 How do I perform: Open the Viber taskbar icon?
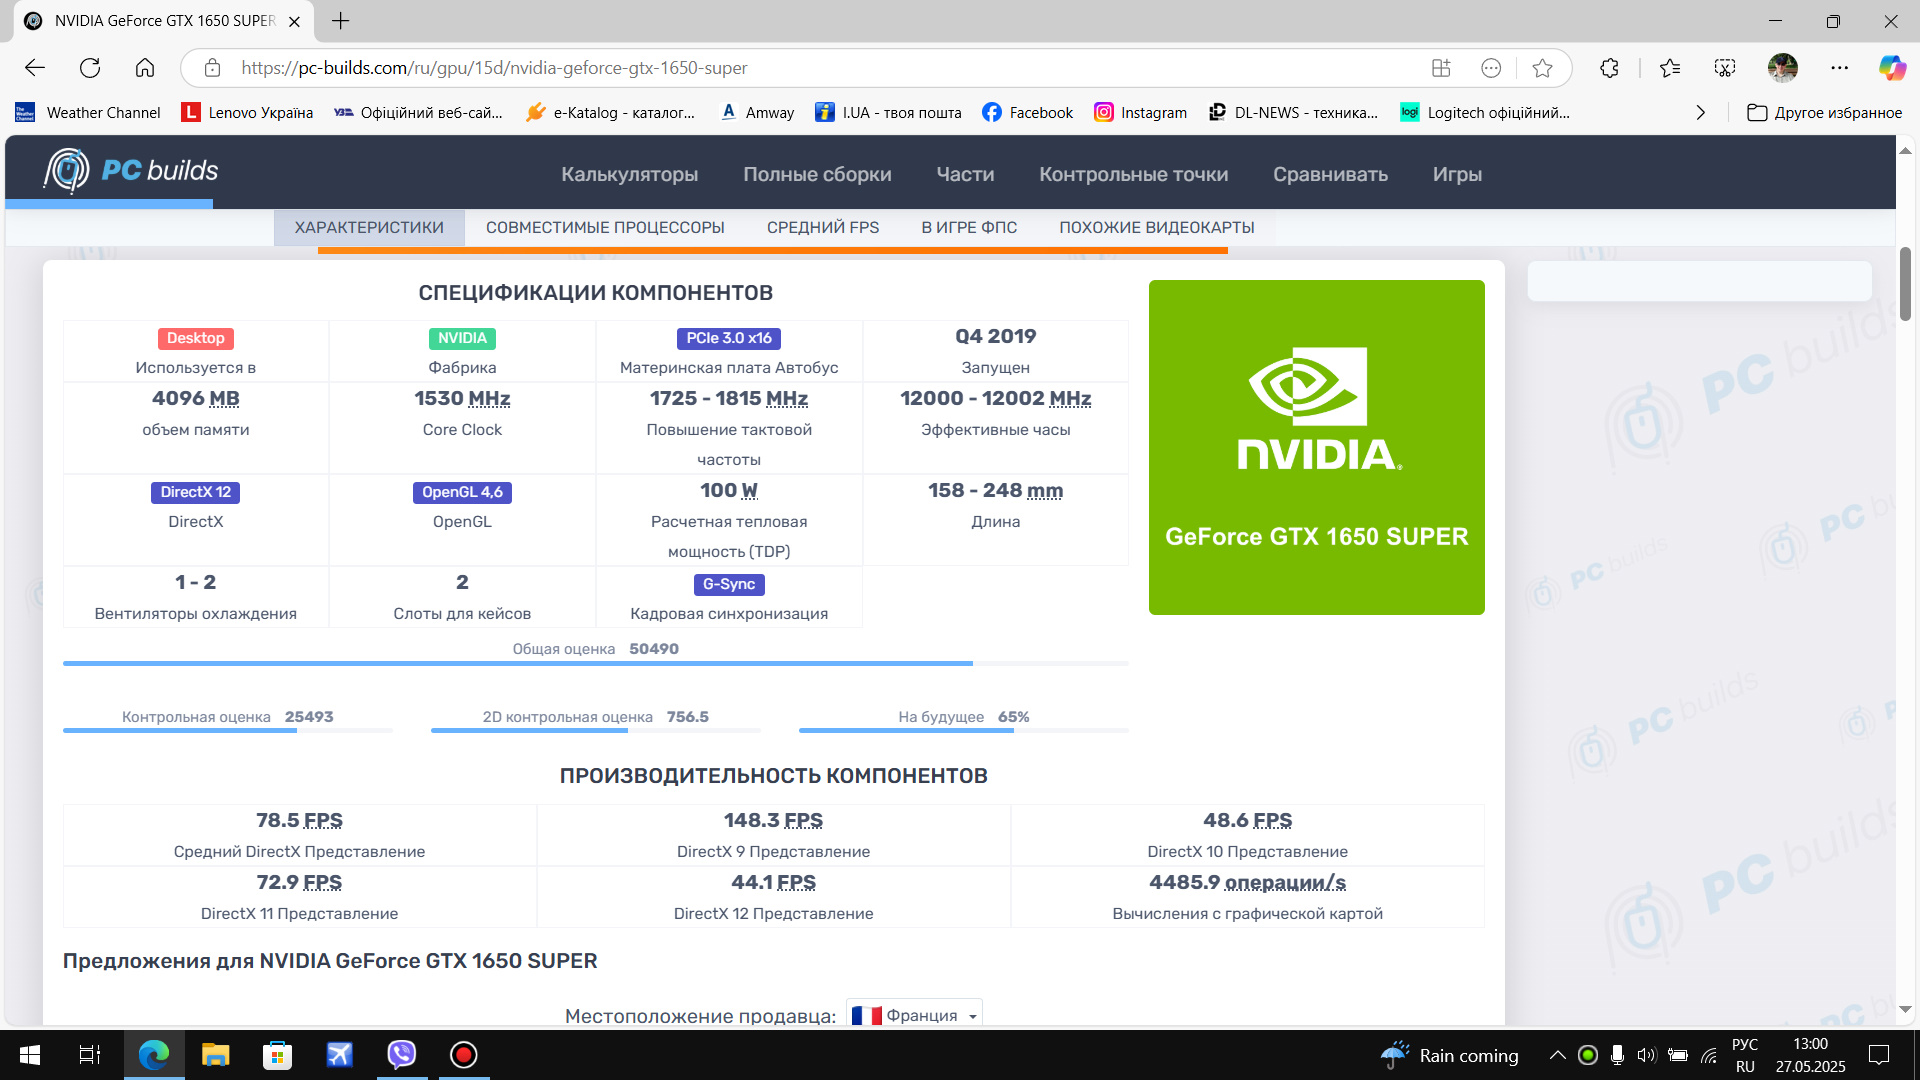coord(401,1055)
